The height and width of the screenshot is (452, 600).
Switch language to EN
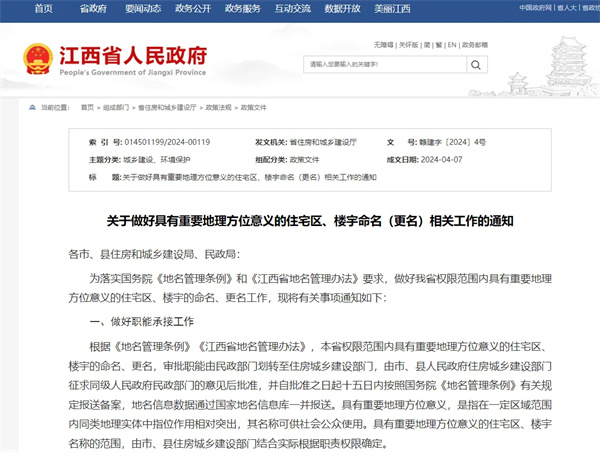coord(452,45)
